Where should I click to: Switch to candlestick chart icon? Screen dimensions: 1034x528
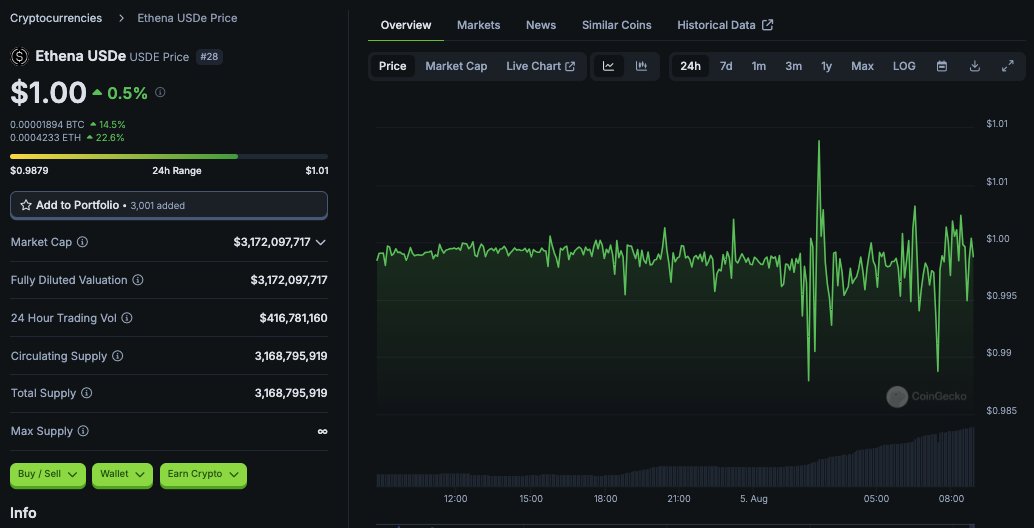coord(641,66)
